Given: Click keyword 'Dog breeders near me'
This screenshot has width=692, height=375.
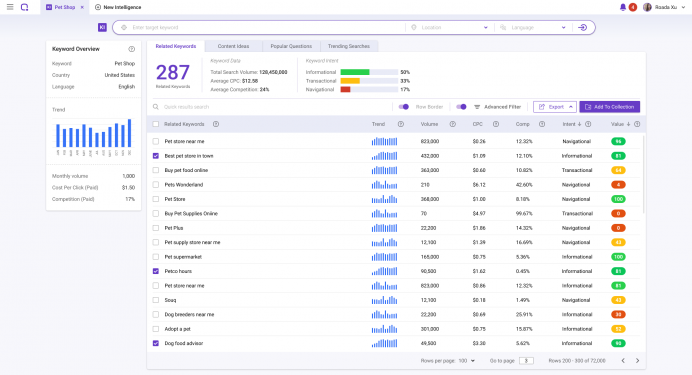Looking at the screenshot, I should (189, 315).
